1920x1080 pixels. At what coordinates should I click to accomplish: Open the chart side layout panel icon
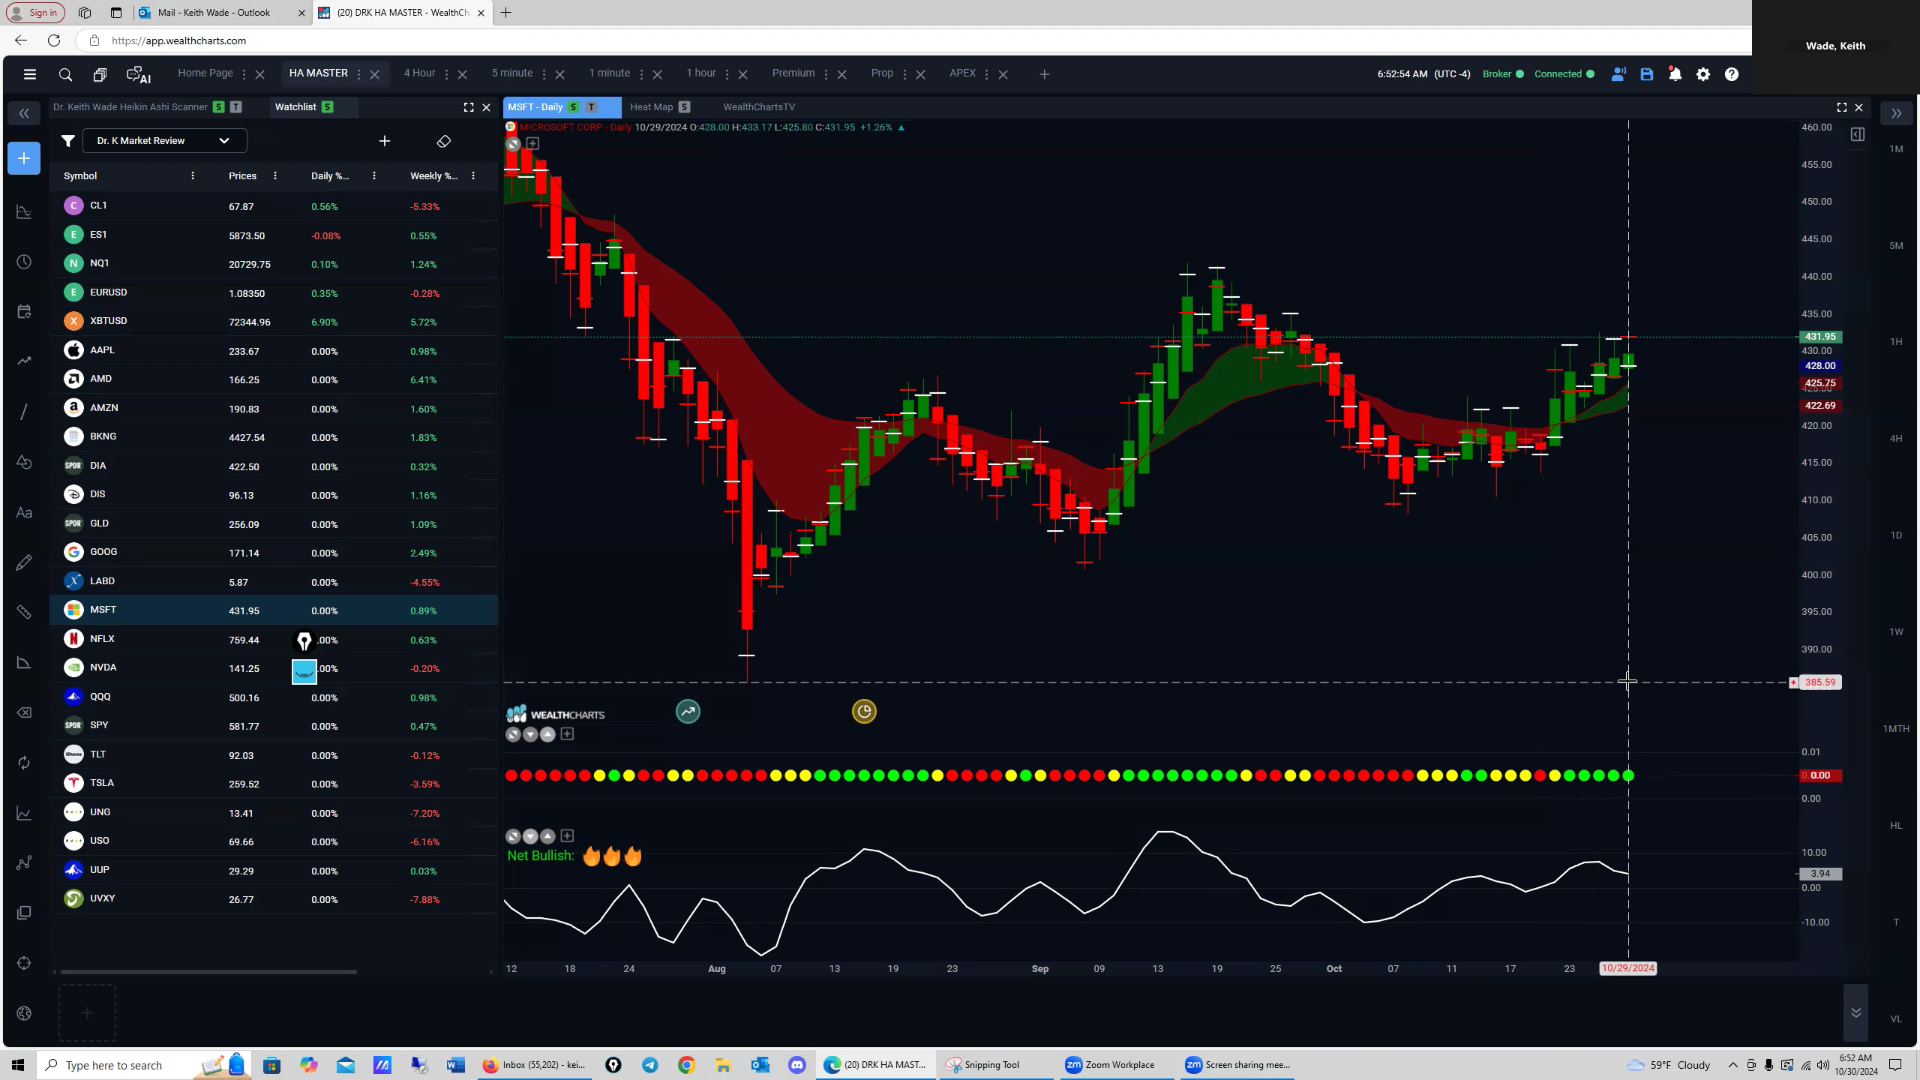tap(1857, 134)
